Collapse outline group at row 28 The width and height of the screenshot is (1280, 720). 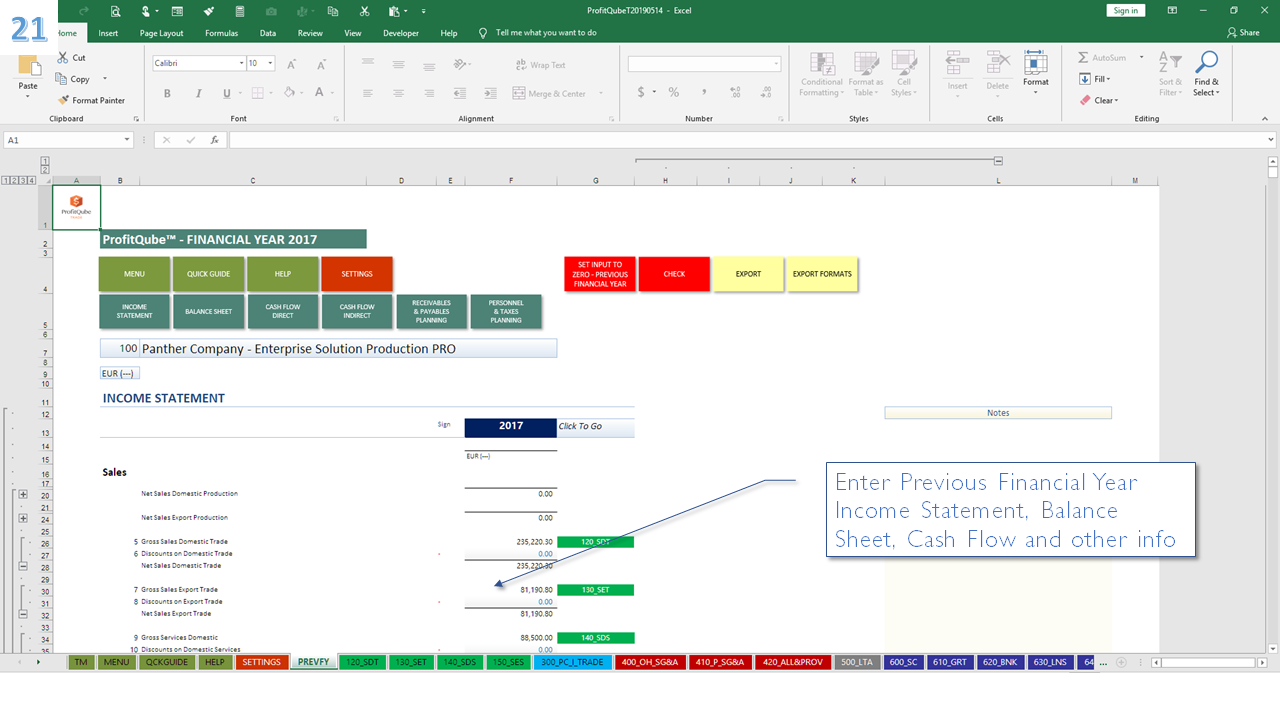[23, 566]
